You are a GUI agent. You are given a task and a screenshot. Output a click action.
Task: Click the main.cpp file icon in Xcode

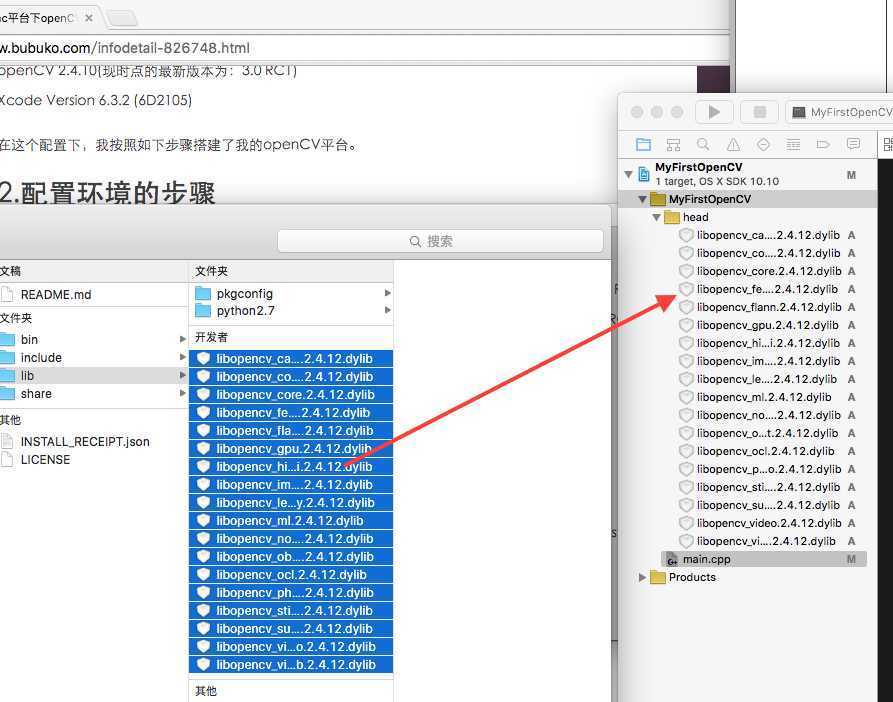[672, 560]
